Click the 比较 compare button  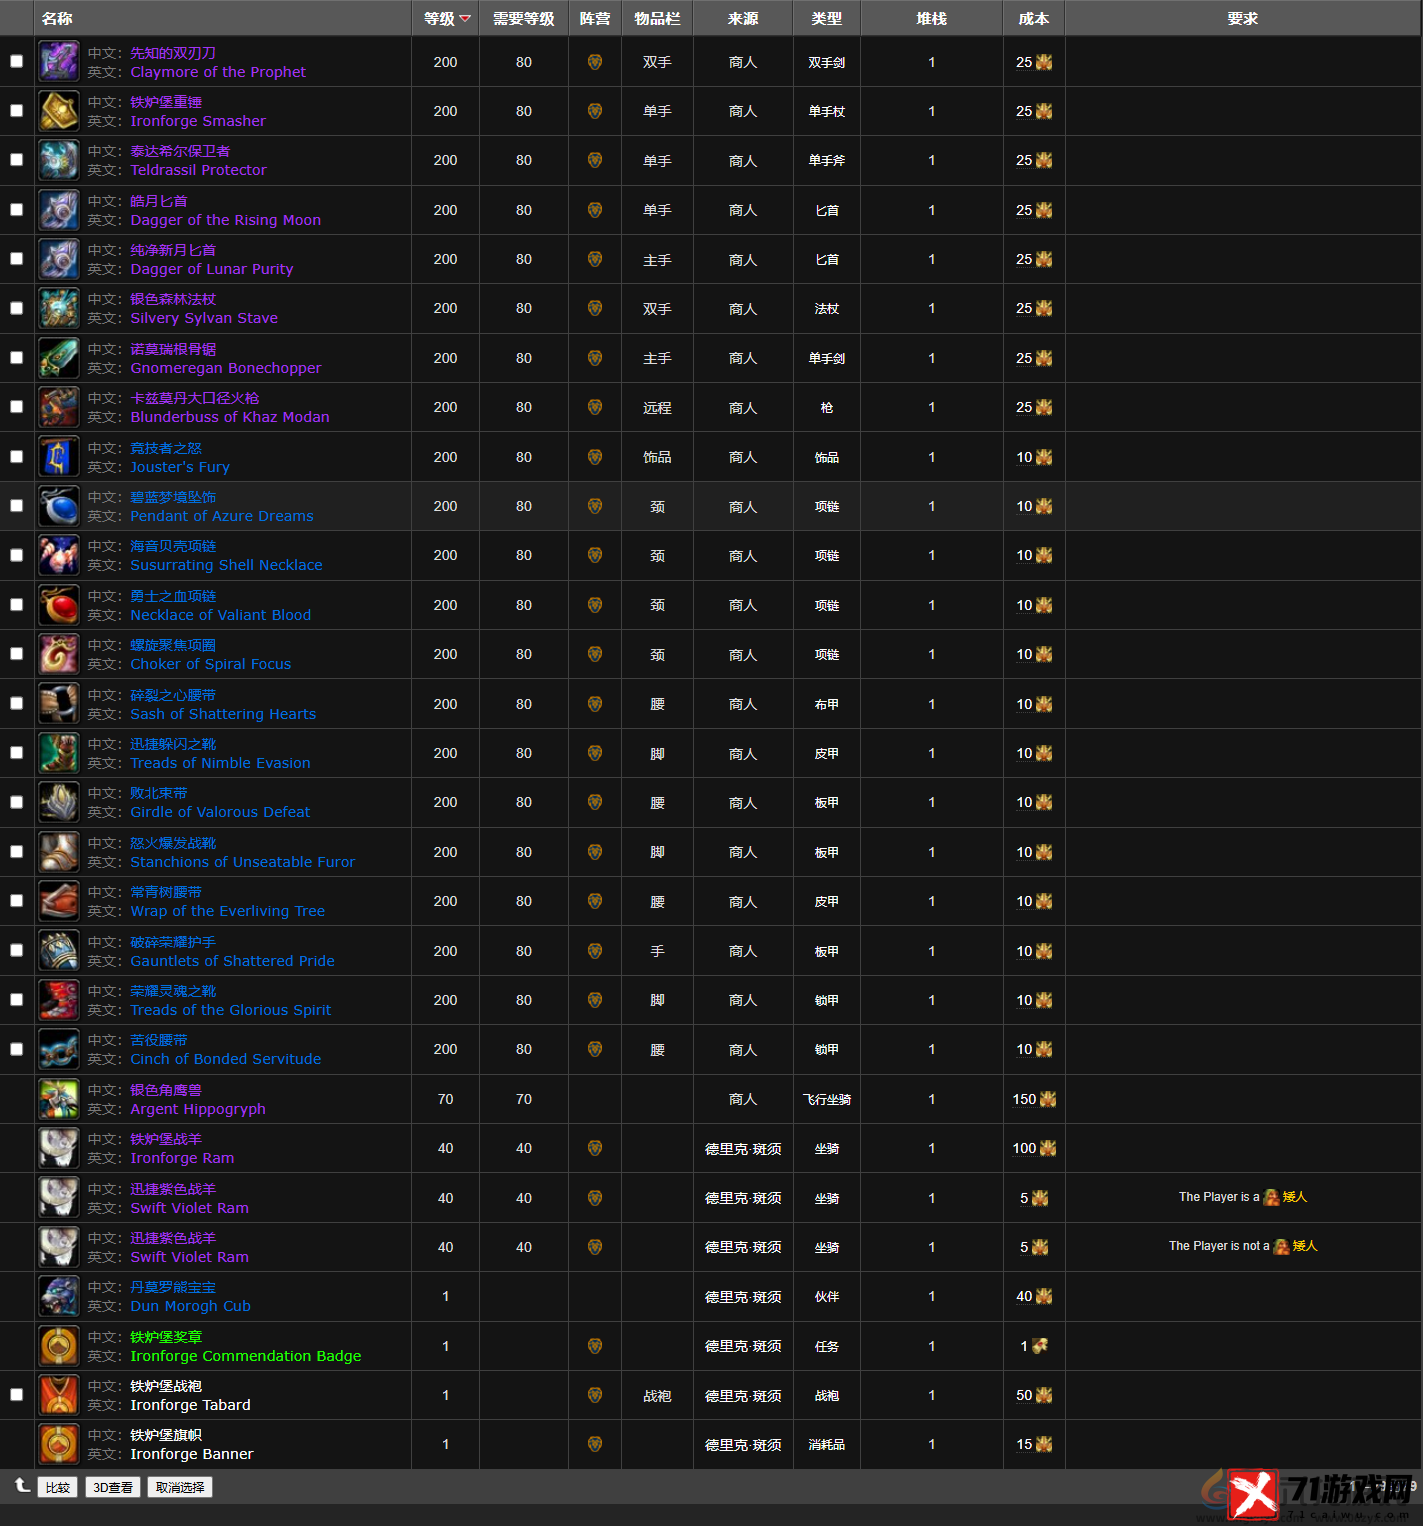pos(58,1487)
